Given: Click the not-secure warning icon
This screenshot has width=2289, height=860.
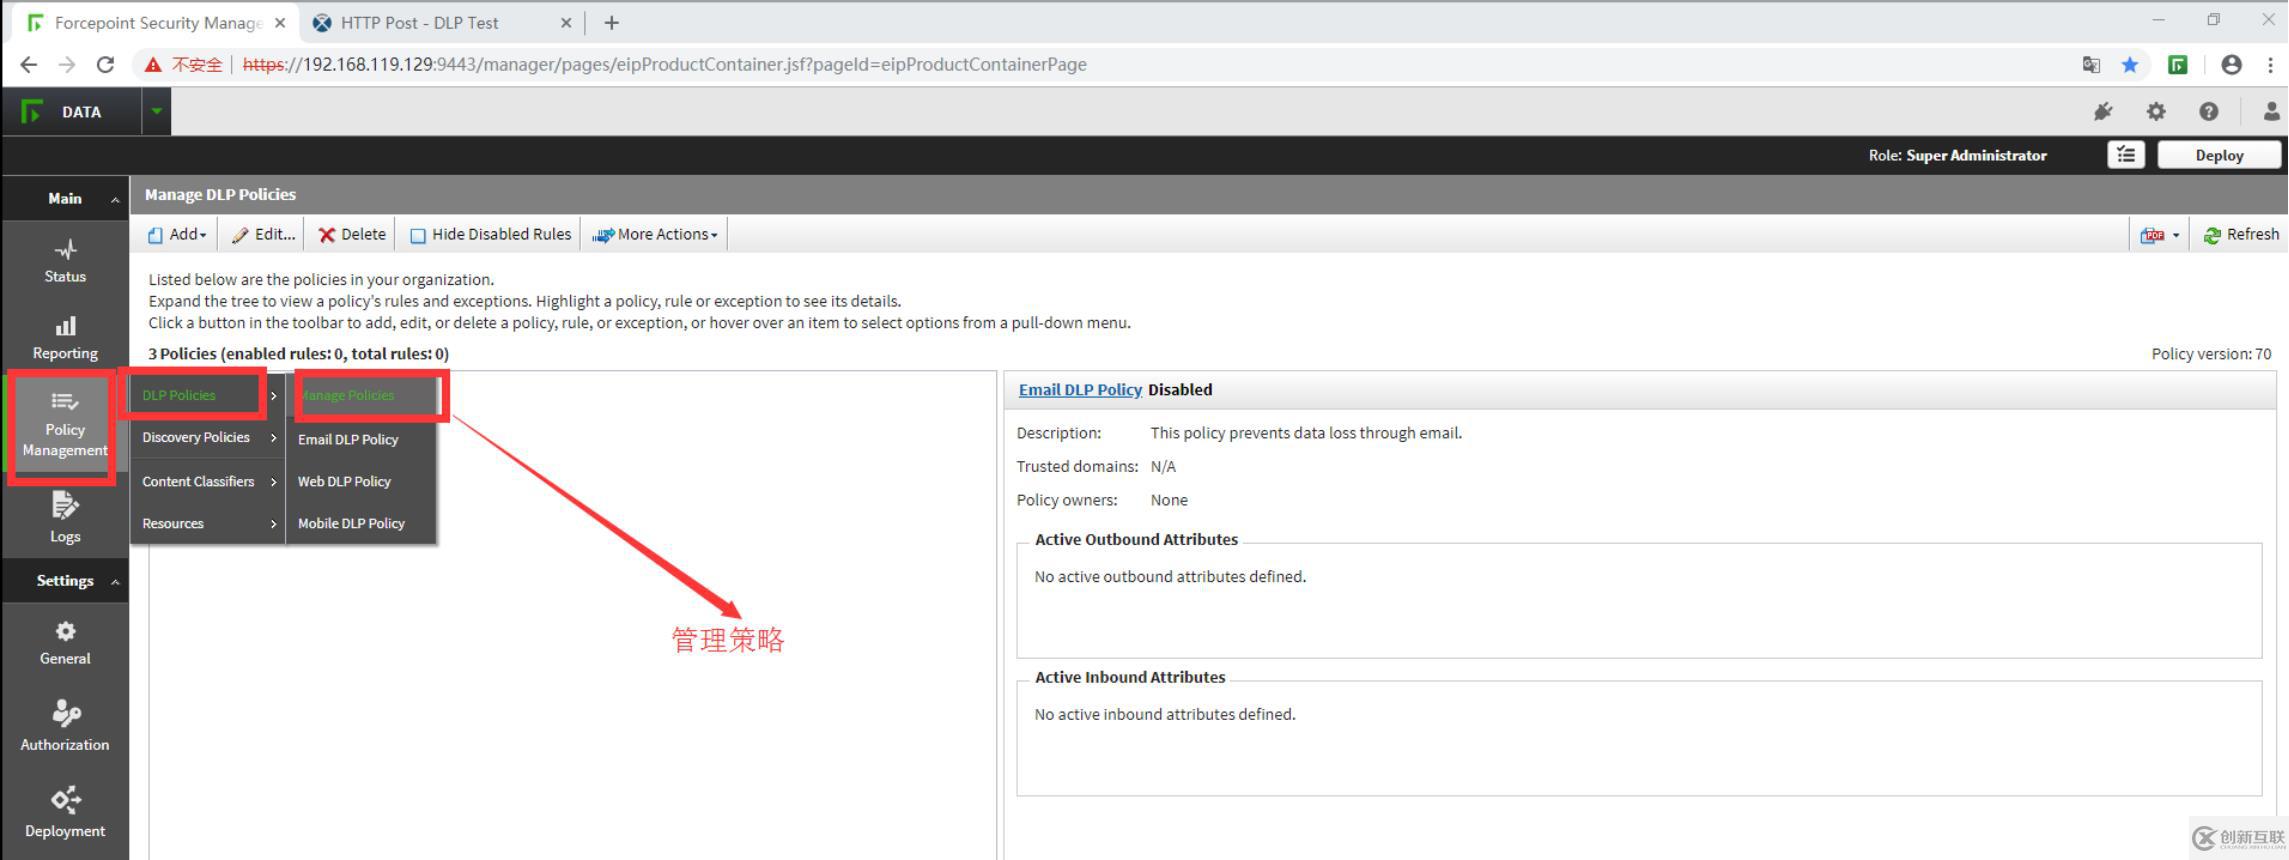Looking at the screenshot, I should click(153, 65).
